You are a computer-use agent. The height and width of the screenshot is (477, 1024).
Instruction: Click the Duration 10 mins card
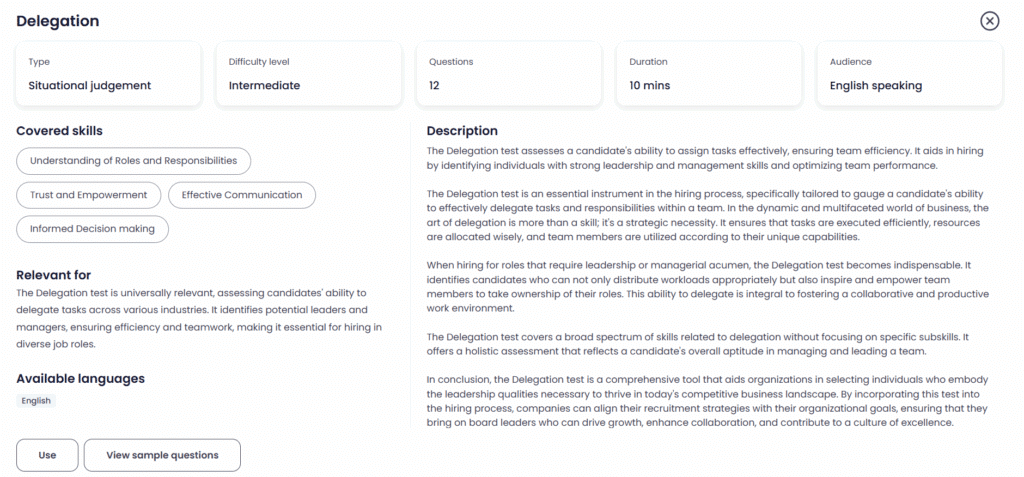[709, 74]
